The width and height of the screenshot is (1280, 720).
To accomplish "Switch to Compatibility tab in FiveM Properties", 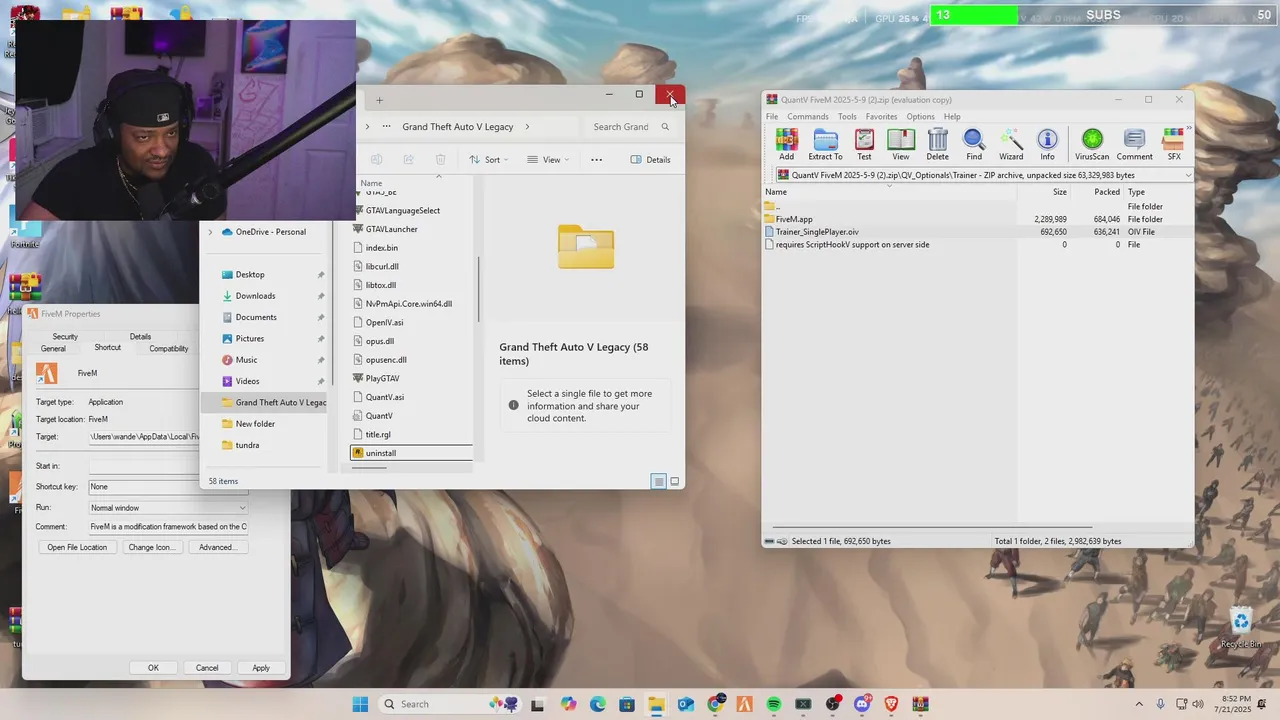I will click(x=169, y=349).
